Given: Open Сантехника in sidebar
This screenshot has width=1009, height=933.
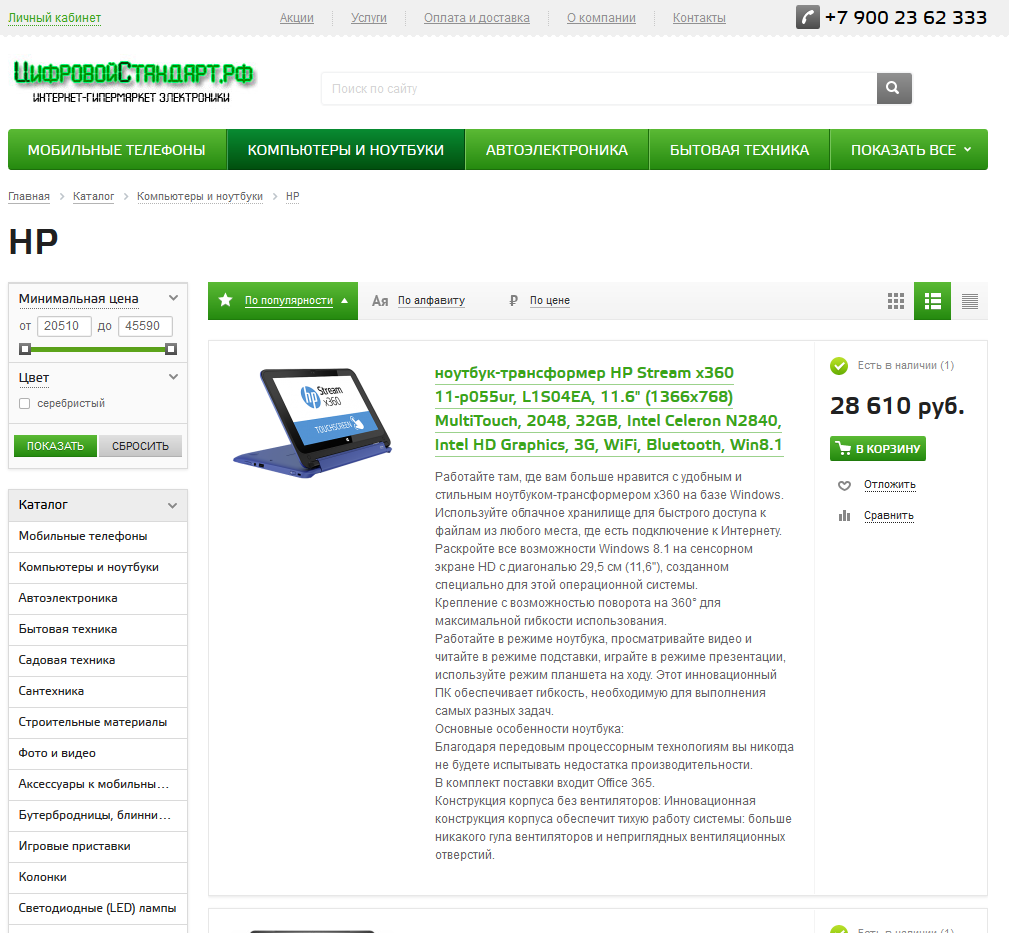Looking at the screenshot, I should [98, 691].
